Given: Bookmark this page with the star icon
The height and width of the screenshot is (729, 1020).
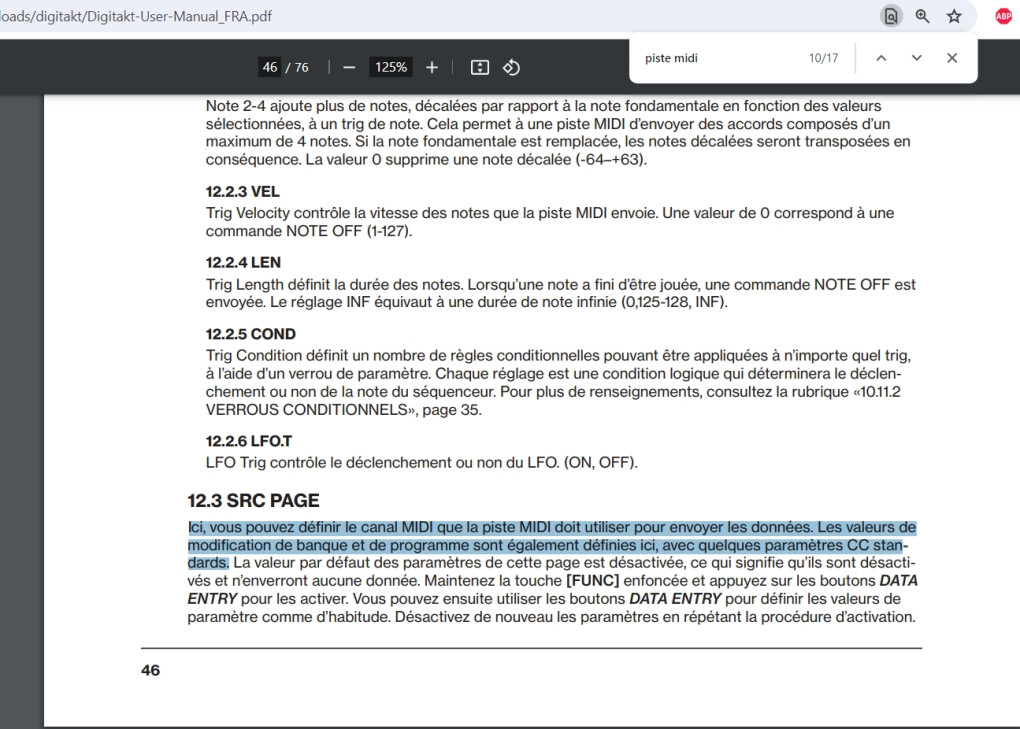Looking at the screenshot, I should point(954,16).
